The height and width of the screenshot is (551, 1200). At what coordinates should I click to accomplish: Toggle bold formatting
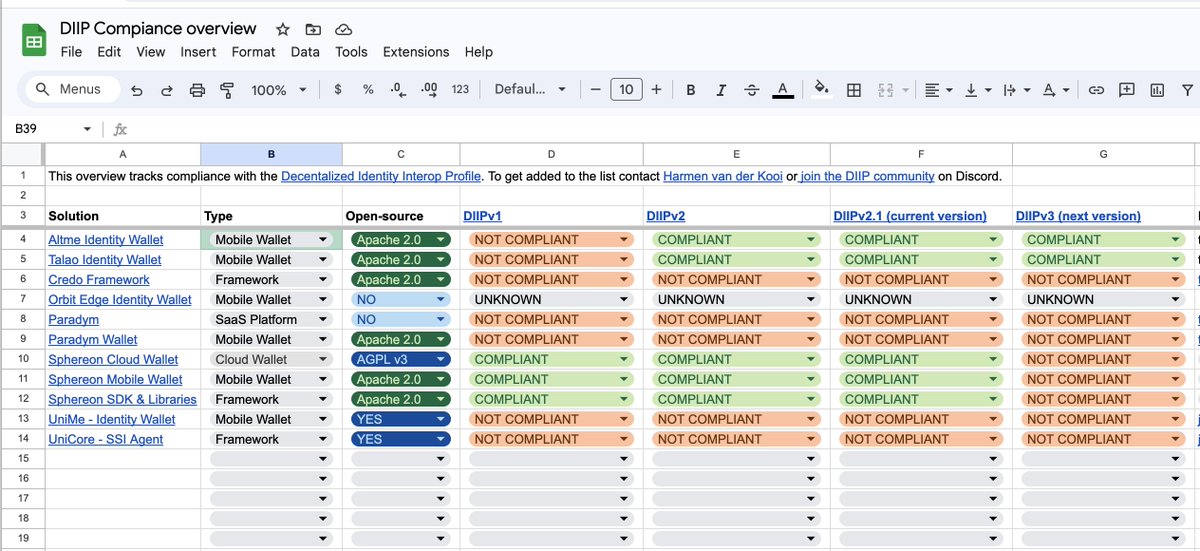point(690,90)
